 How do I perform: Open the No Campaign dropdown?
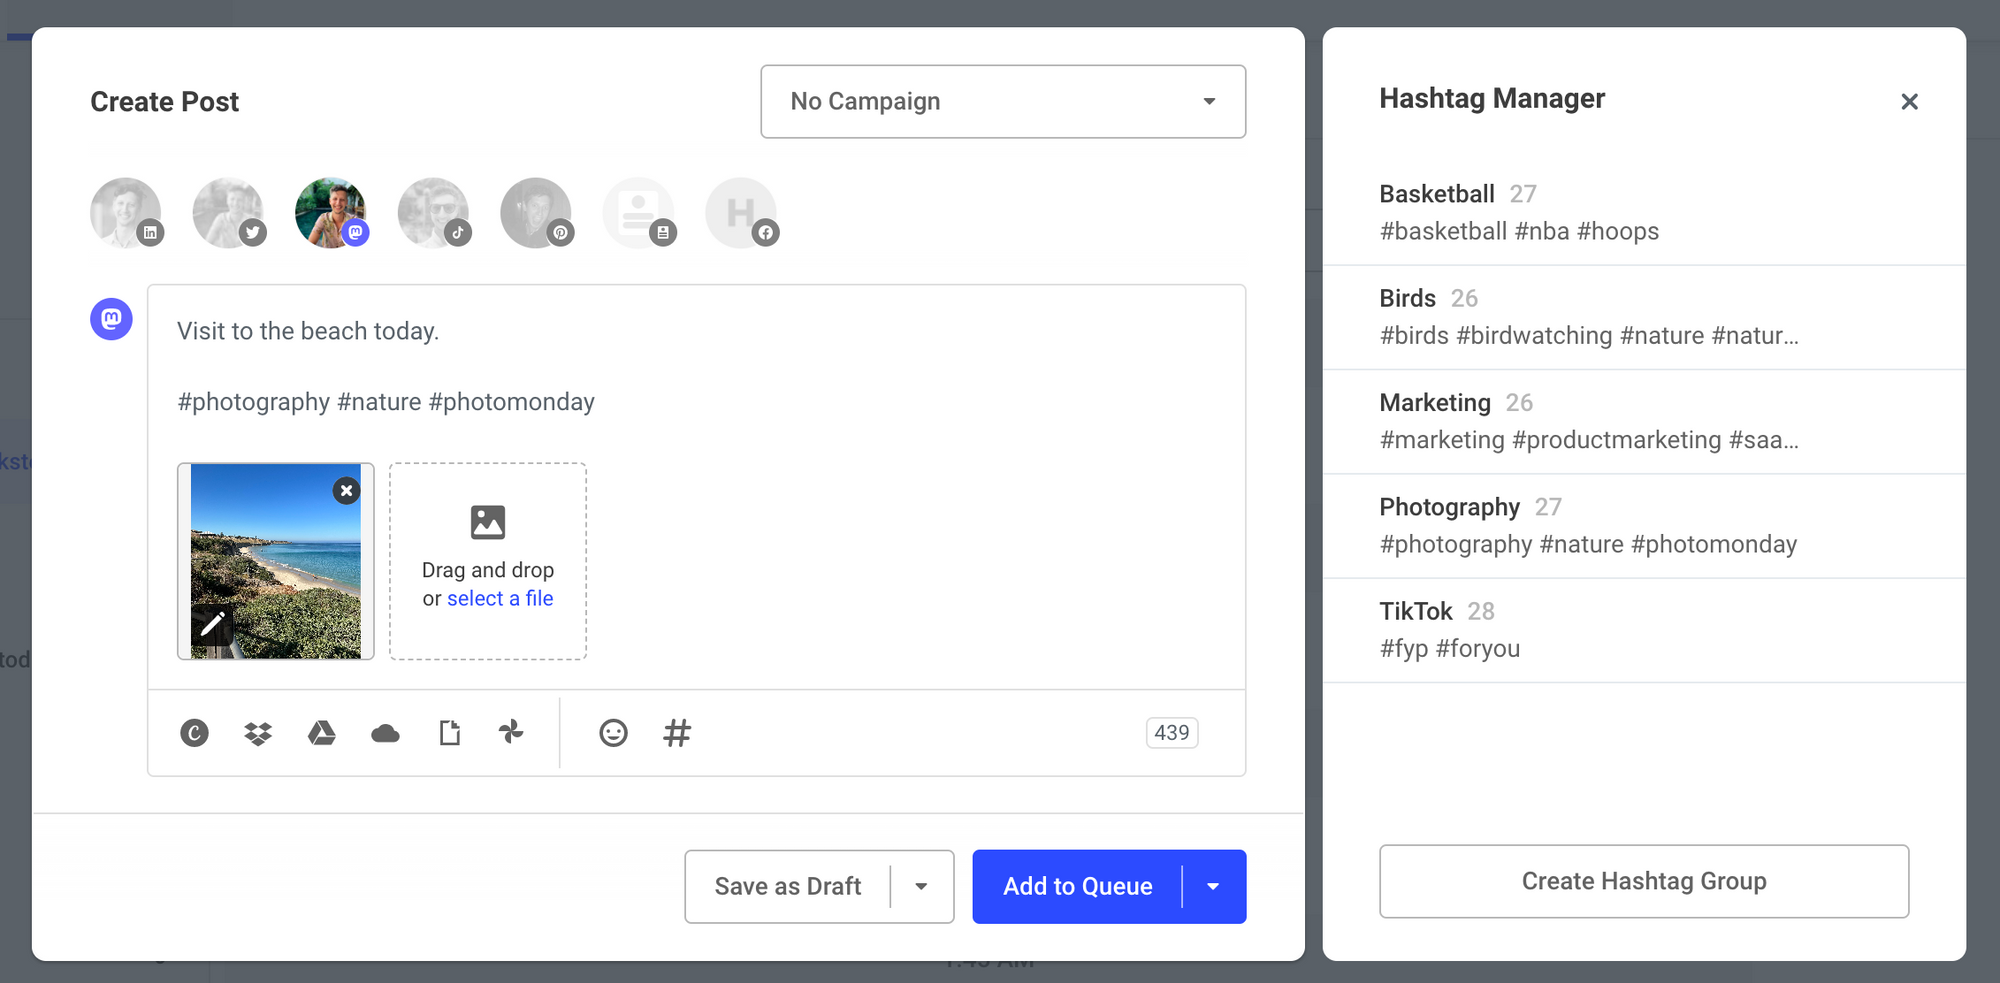(x=1003, y=101)
